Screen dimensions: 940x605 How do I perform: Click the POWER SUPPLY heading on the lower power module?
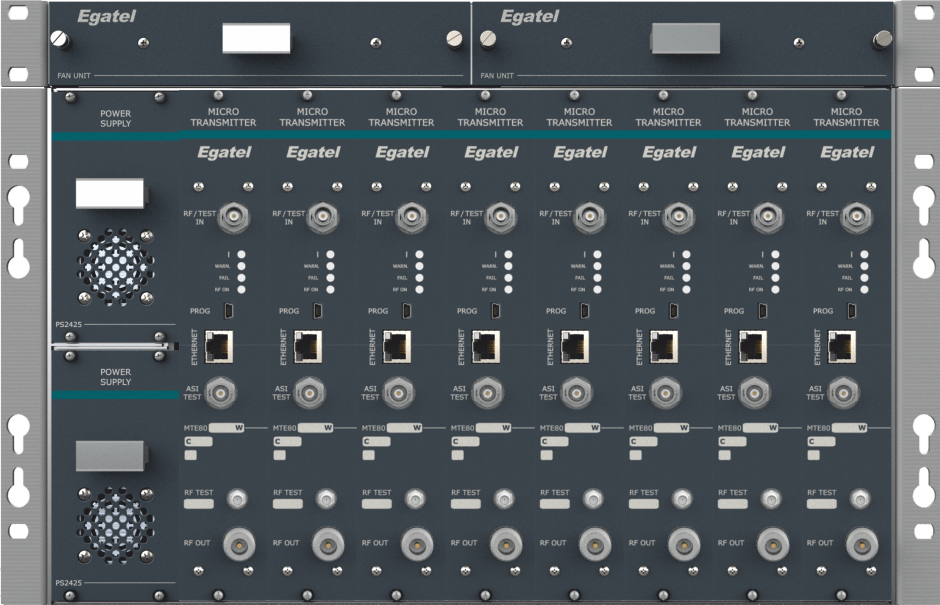(x=116, y=377)
